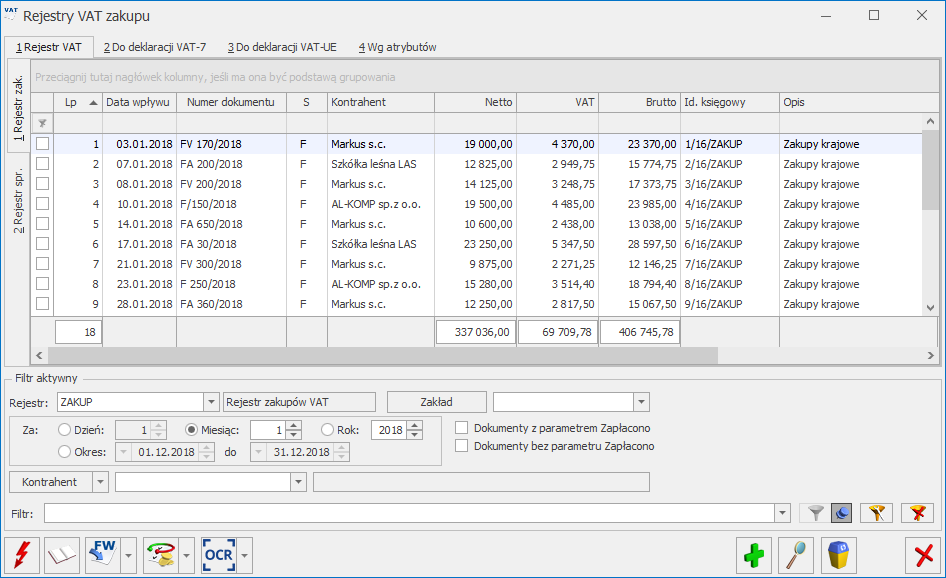This screenshot has height=578, width=946.
Task: Switch to Do deklaracji VAT-UE tab
Action: pos(282,47)
